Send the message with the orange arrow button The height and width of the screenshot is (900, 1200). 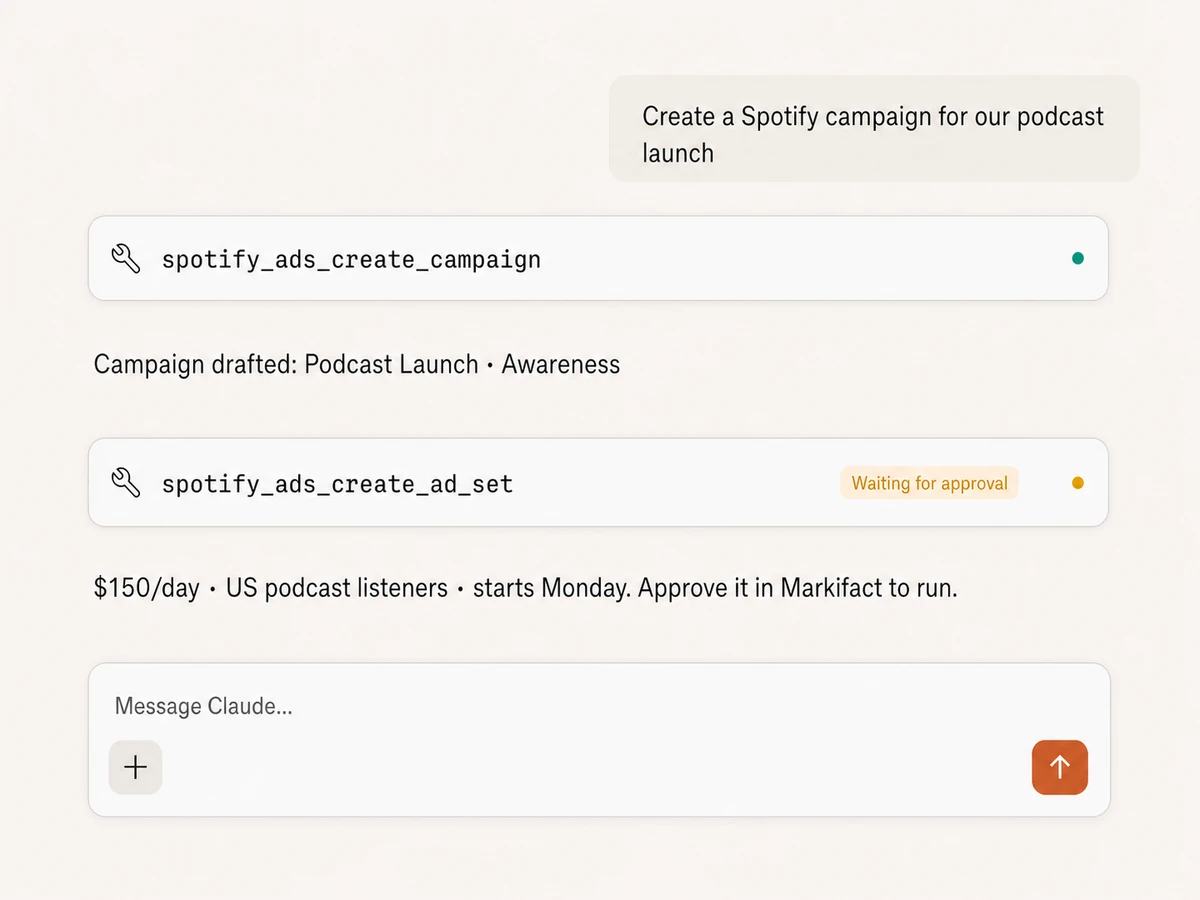[1060, 767]
